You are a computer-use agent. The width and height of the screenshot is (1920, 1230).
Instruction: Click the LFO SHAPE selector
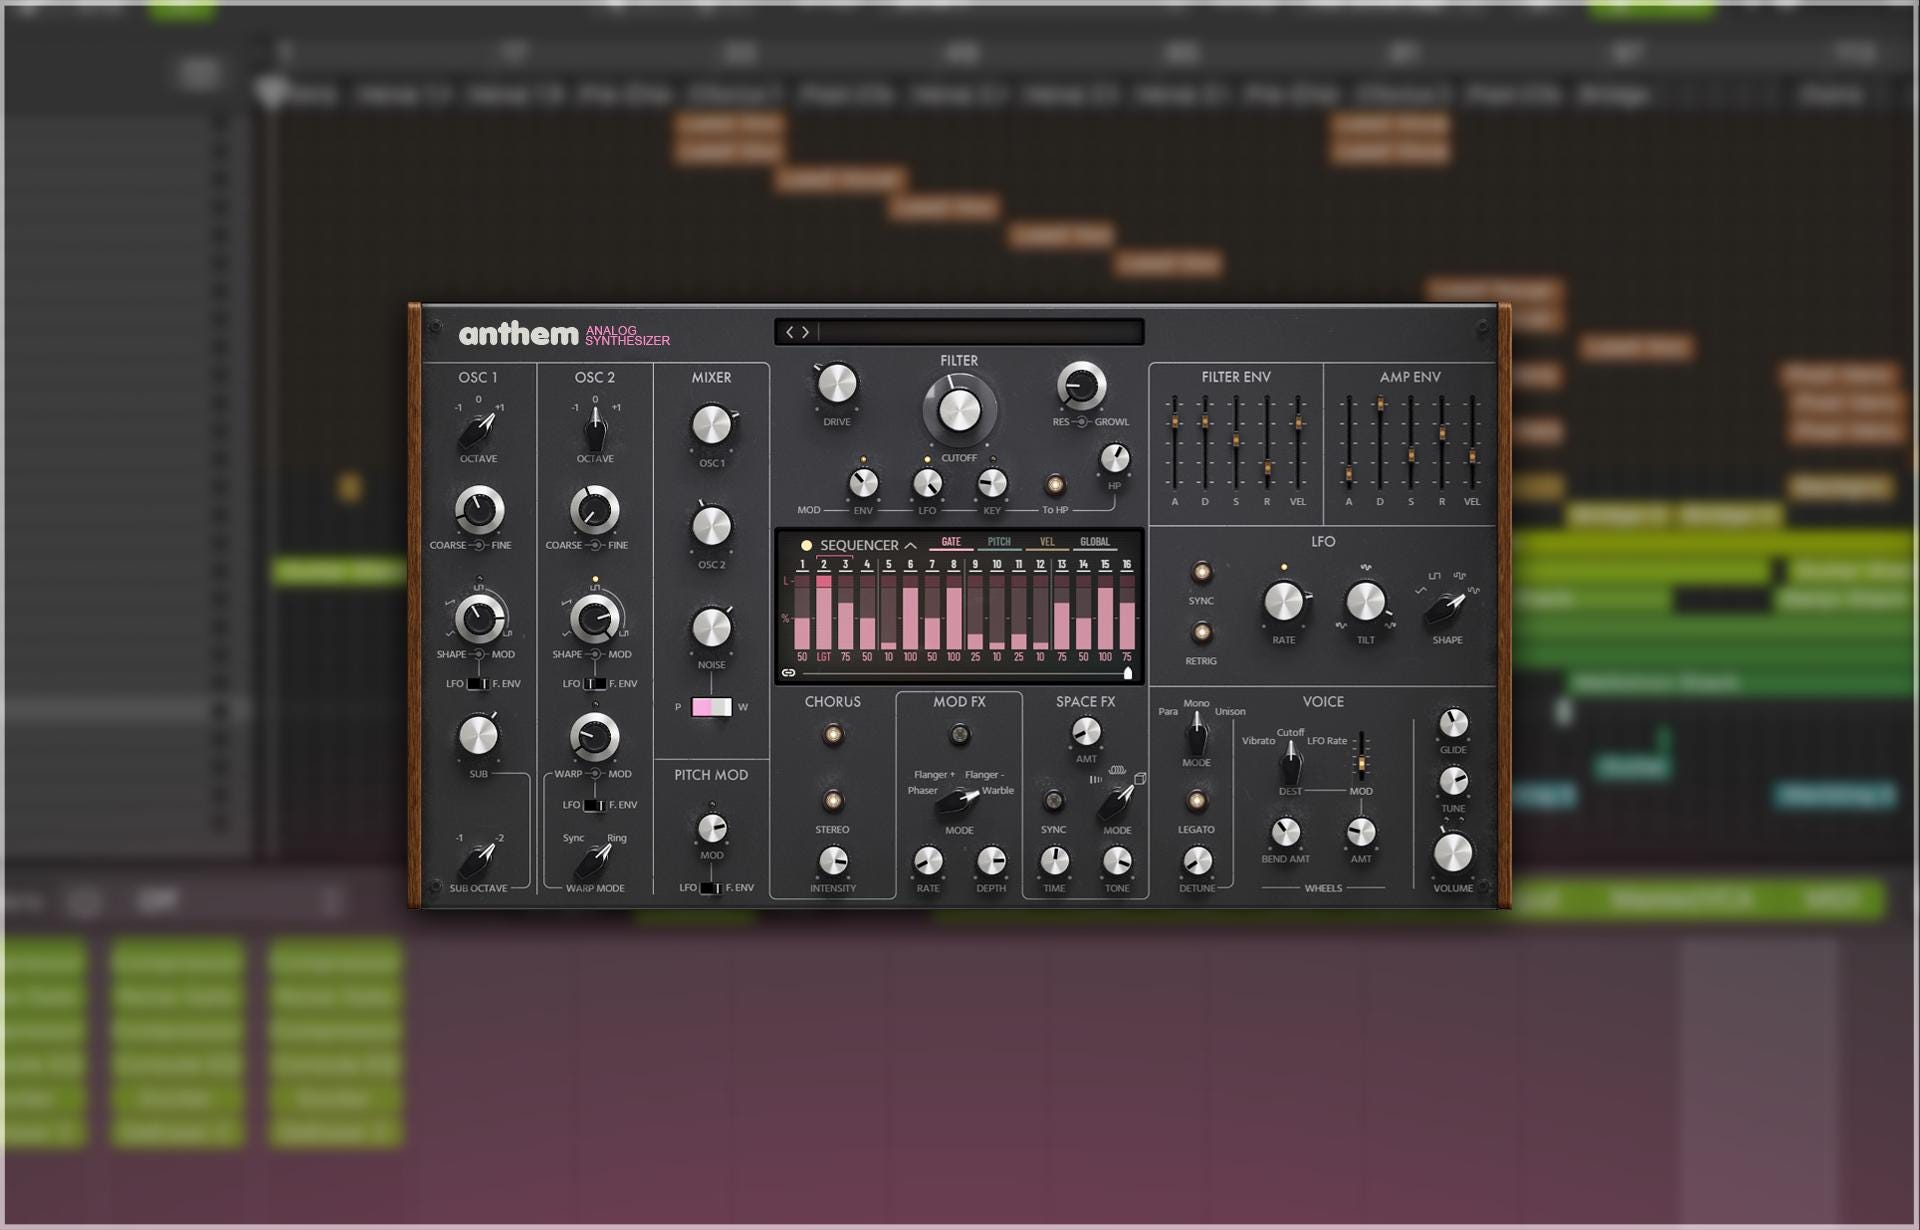1447,608
